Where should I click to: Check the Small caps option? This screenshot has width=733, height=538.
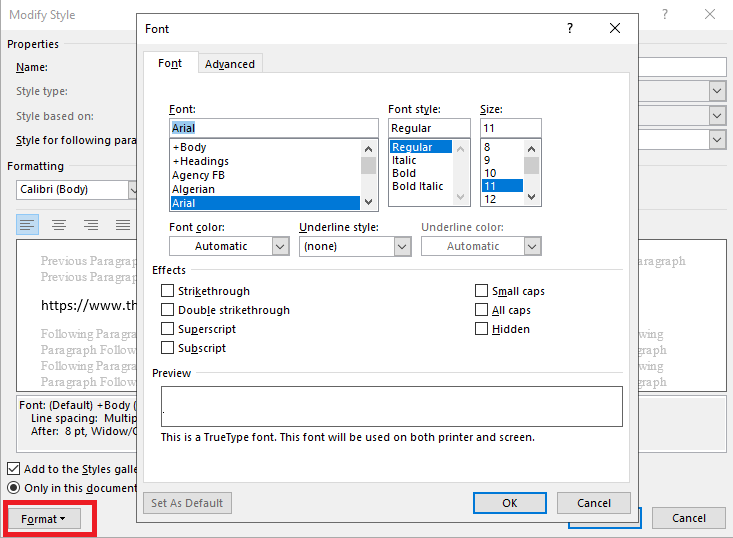click(x=481, y=291)
